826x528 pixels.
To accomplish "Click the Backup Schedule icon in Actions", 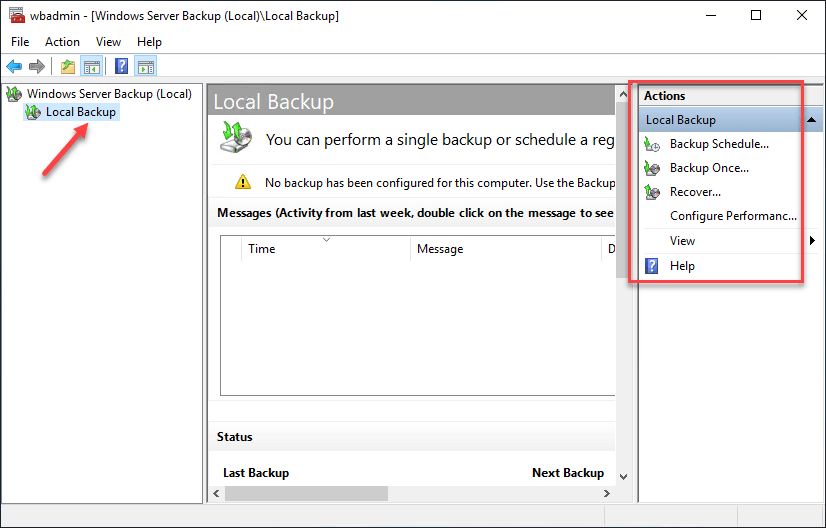I will [x=652, y=144].
